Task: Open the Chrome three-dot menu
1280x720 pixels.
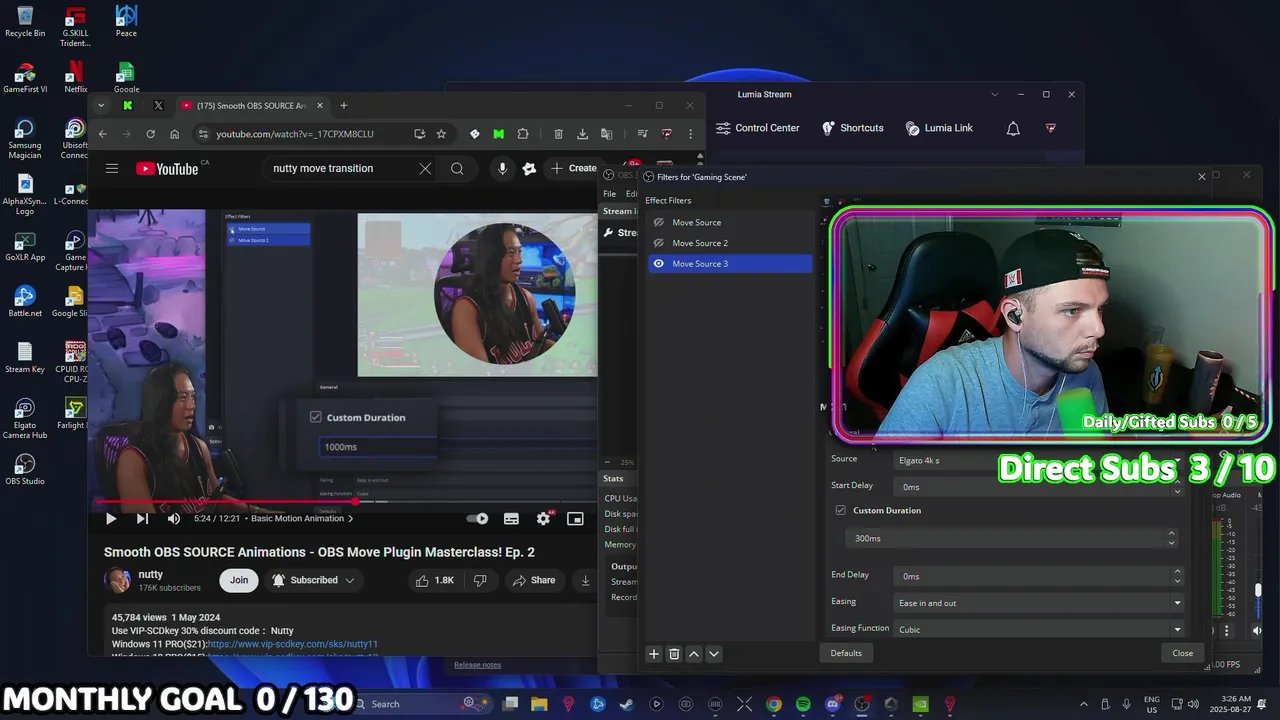Action: pos(690,134)
